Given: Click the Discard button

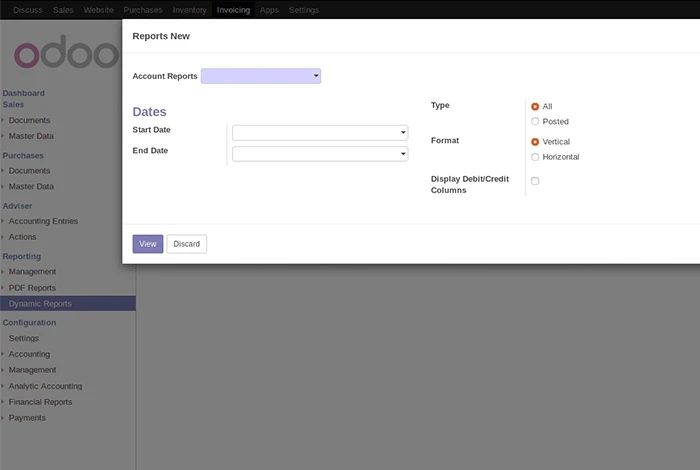Looking at the screenshot, I should [x=187, y=244].
